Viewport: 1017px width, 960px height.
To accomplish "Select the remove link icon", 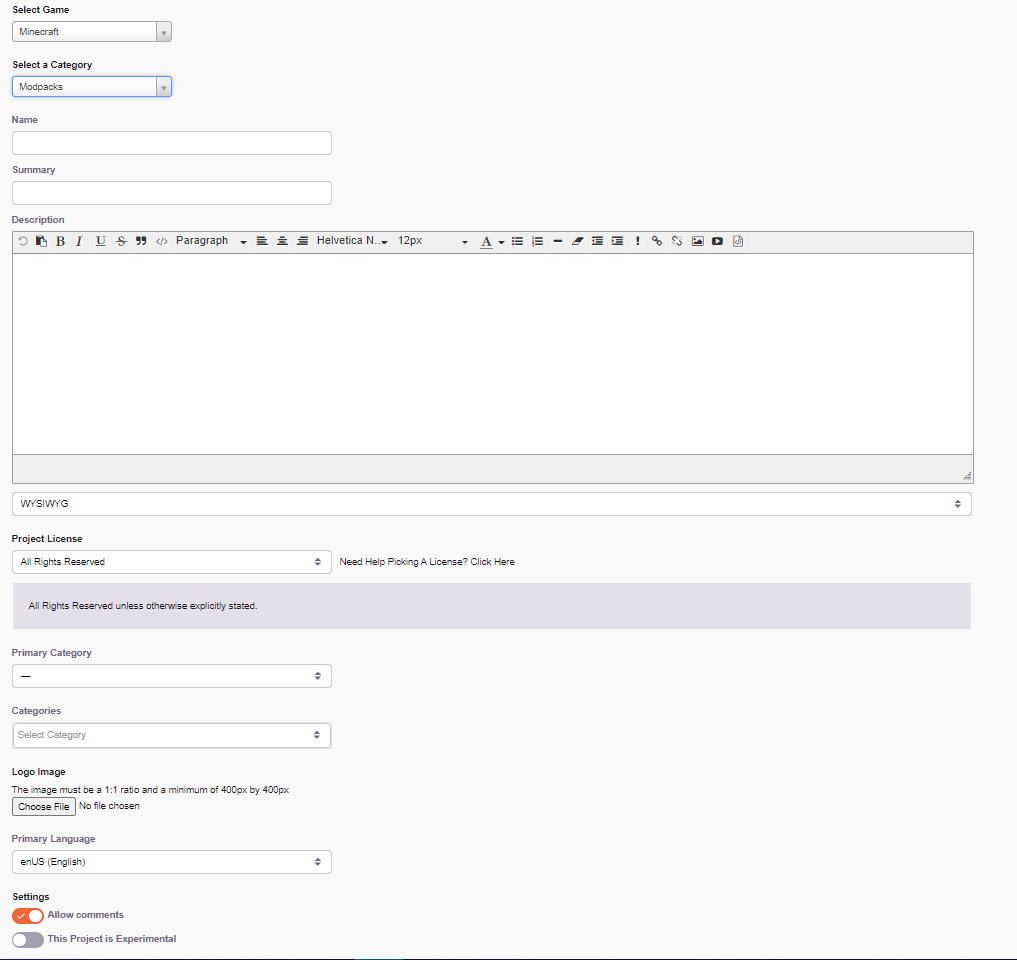I will click(677, 241).
